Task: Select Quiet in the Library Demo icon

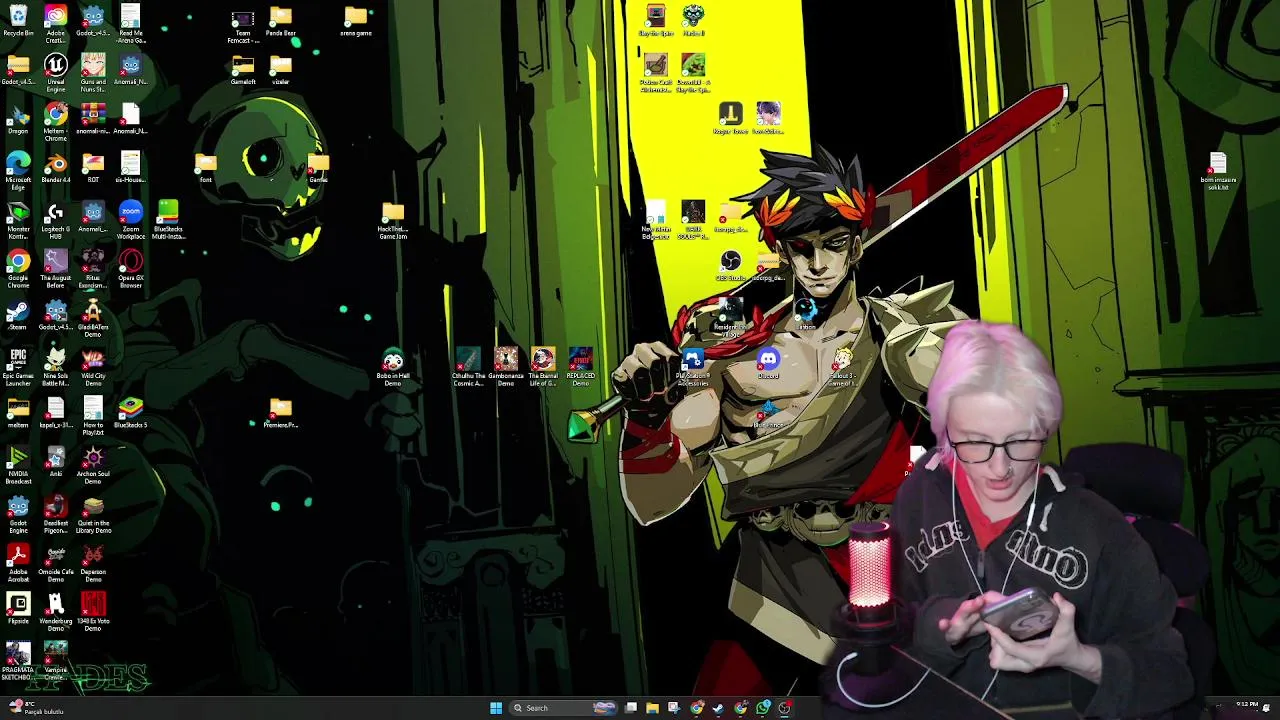Action: [93, 514]
